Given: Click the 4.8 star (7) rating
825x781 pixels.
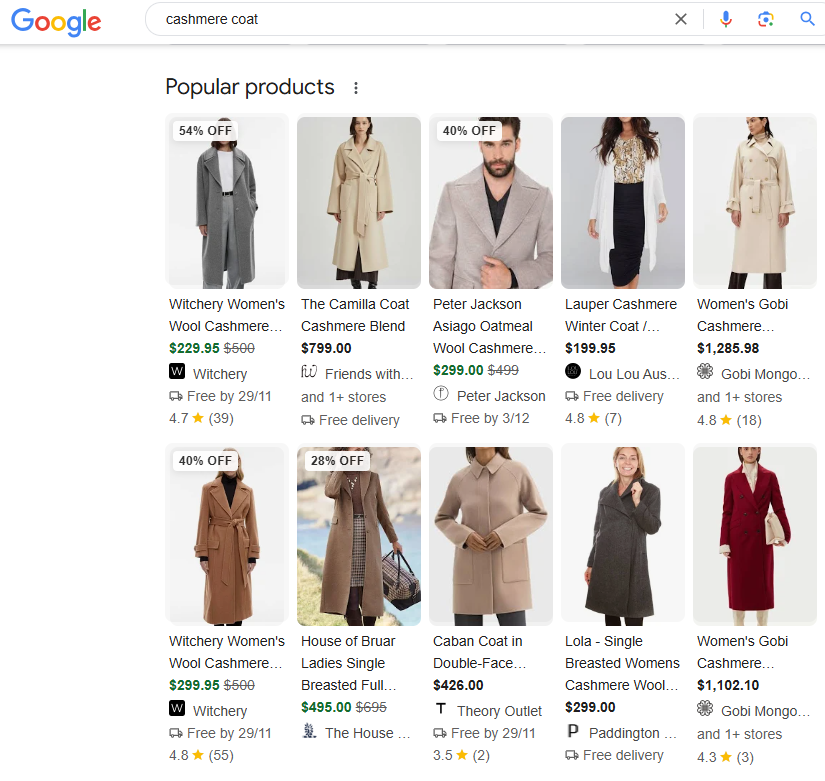Looking at the screenshot, I should click(x=593, y=418).
